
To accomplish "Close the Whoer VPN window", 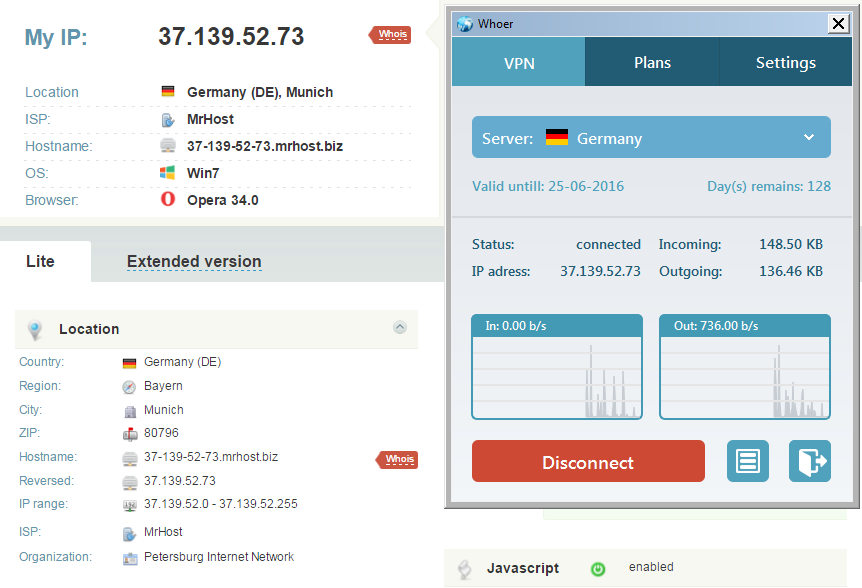I will pos(838,23).
